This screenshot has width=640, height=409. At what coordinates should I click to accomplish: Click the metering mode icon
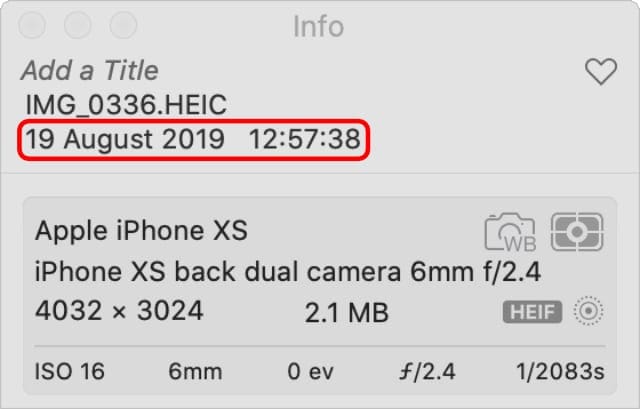(577, 232)
